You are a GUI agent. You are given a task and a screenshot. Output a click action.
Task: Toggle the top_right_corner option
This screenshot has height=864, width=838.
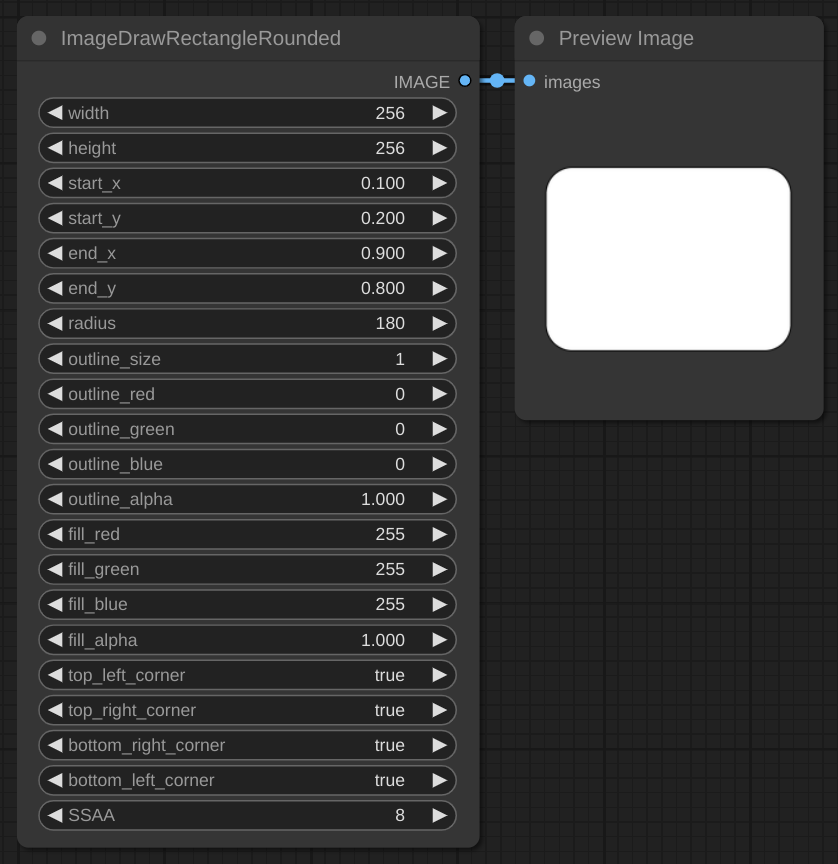coord(247,710)
